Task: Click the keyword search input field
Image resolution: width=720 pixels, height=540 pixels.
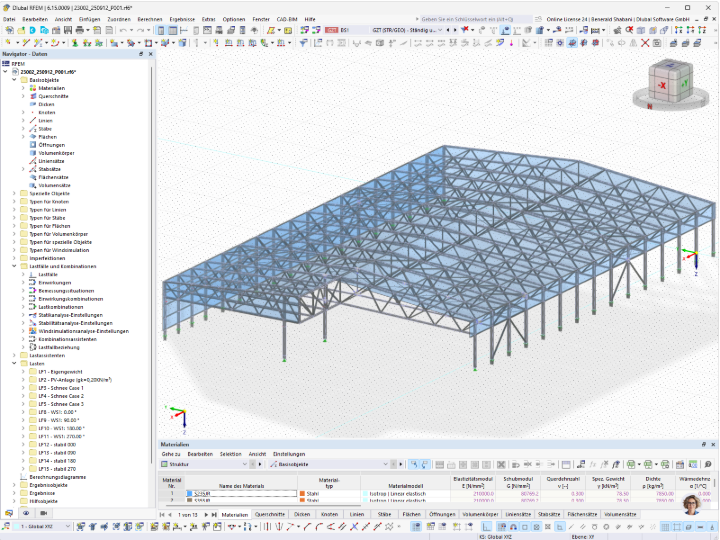Action: [477, 19]
